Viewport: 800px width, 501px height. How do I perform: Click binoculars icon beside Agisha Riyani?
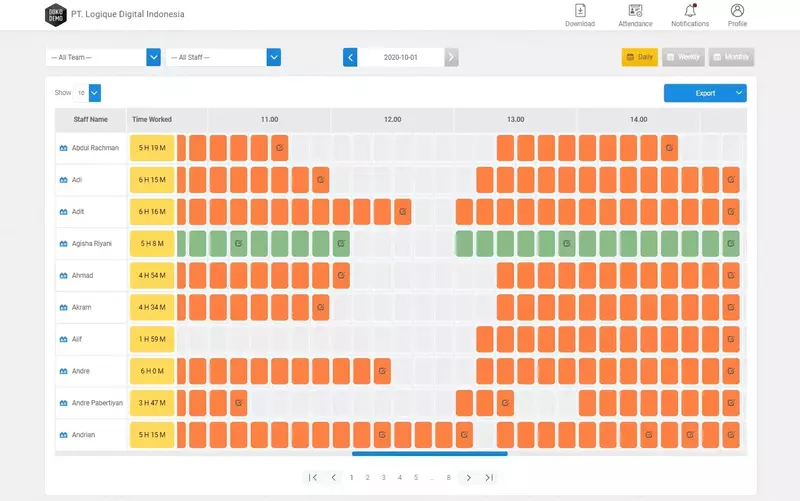[63, 244]
